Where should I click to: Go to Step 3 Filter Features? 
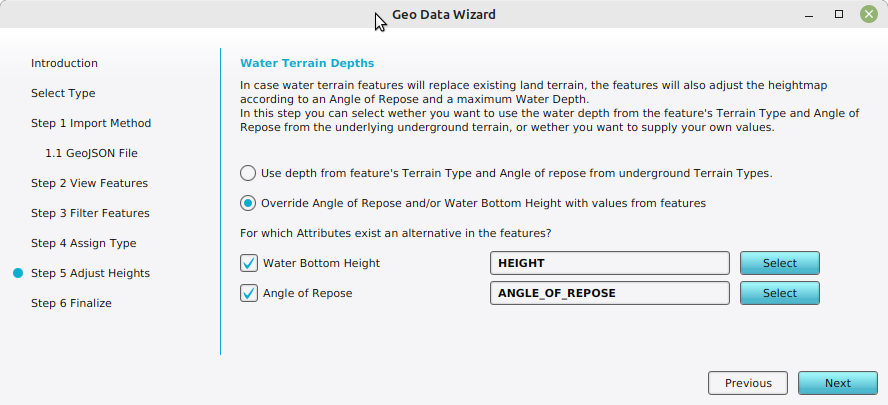(x=90, y=213)
